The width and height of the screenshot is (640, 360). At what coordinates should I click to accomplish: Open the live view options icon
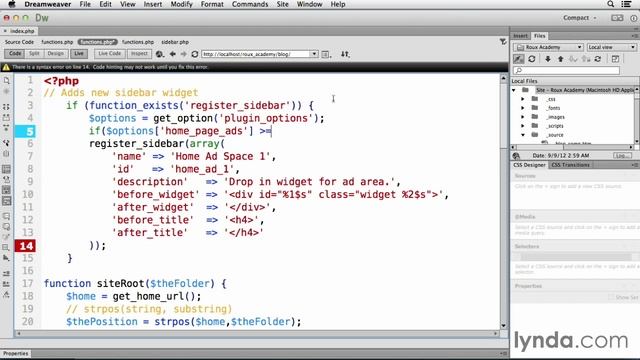tap(326, 54)
